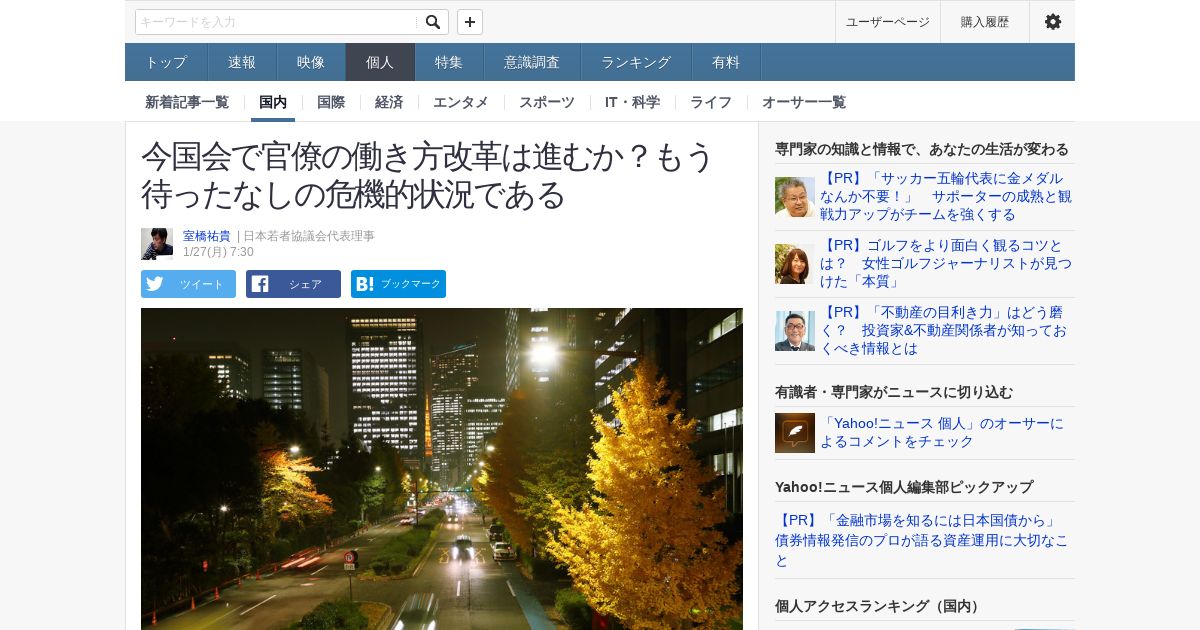Screen dimensions: 1200x630
Task: Click 個人アクセスランキング（国内） heading
Action: click(879, 606)
